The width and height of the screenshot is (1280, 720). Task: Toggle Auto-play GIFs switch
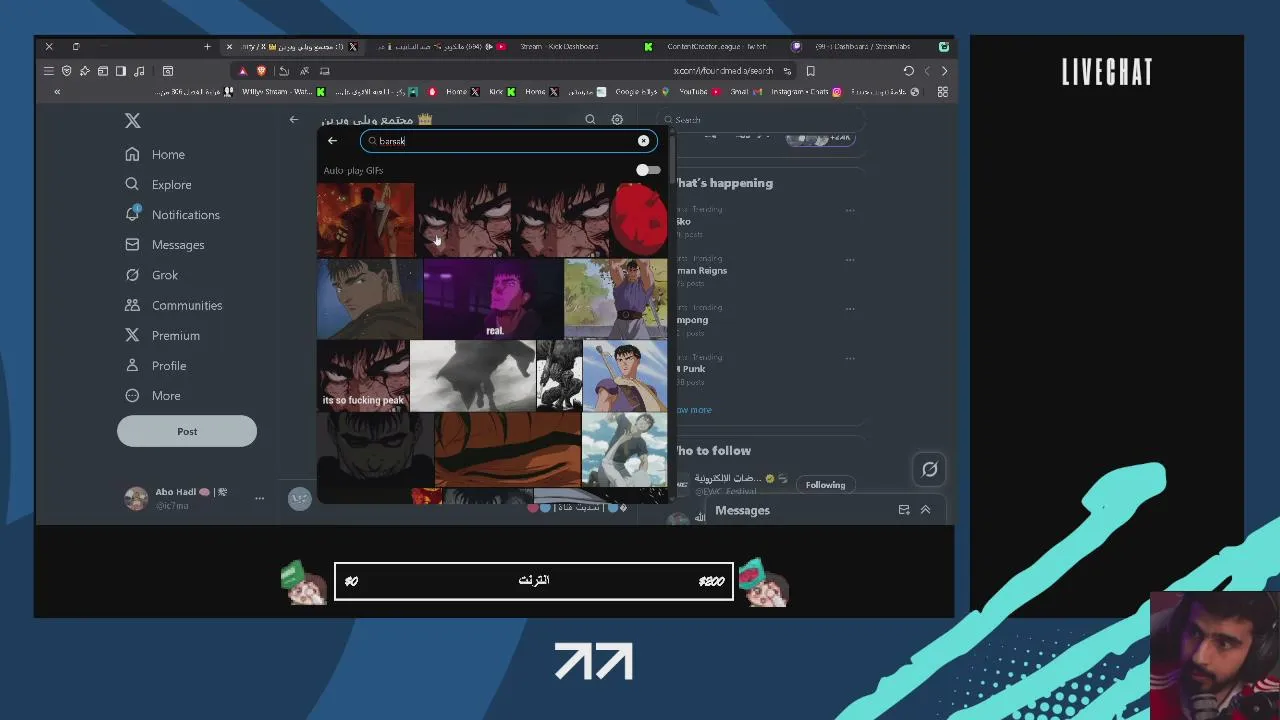[648, 170]
